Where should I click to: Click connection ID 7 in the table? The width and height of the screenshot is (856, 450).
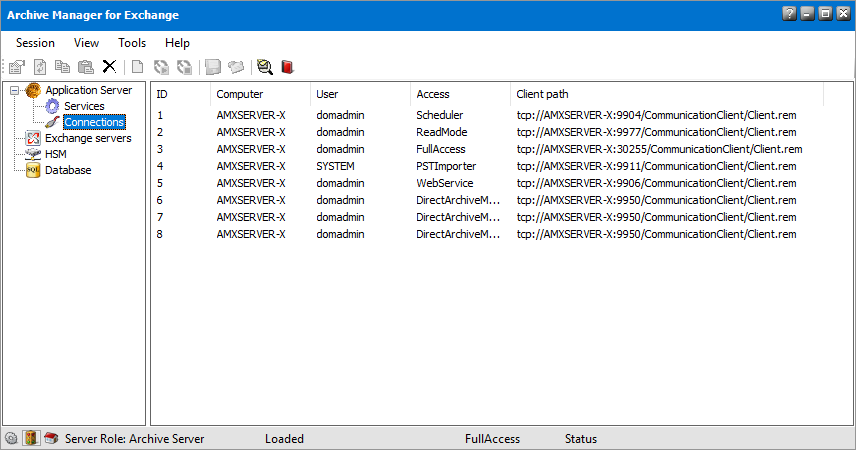(159, 217)
